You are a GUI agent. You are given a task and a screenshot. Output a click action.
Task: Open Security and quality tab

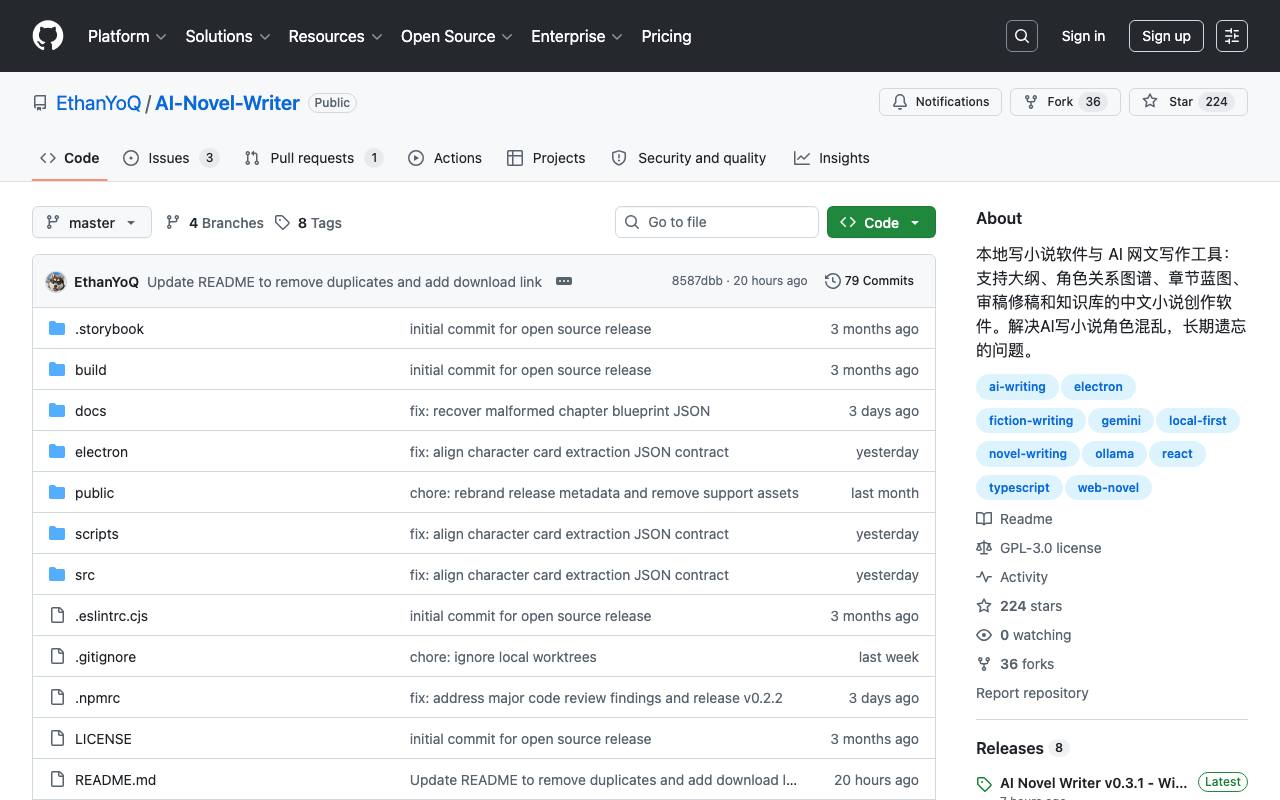(688, 158)
